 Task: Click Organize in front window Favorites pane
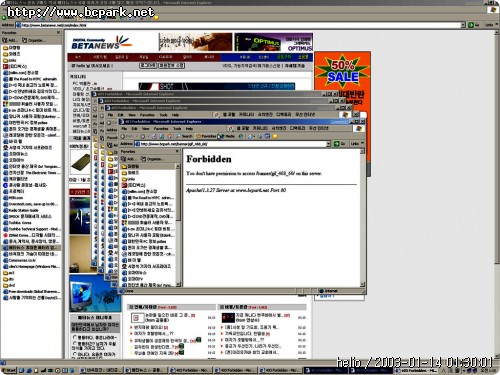click(x=152, y=159)
